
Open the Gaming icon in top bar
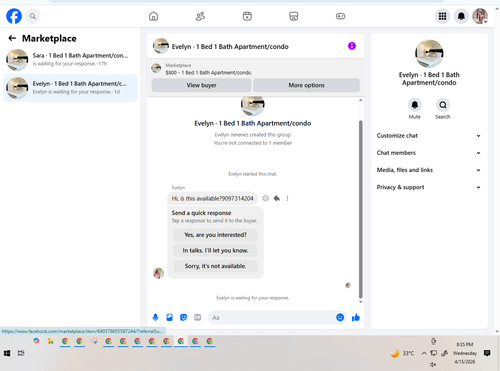340,16
